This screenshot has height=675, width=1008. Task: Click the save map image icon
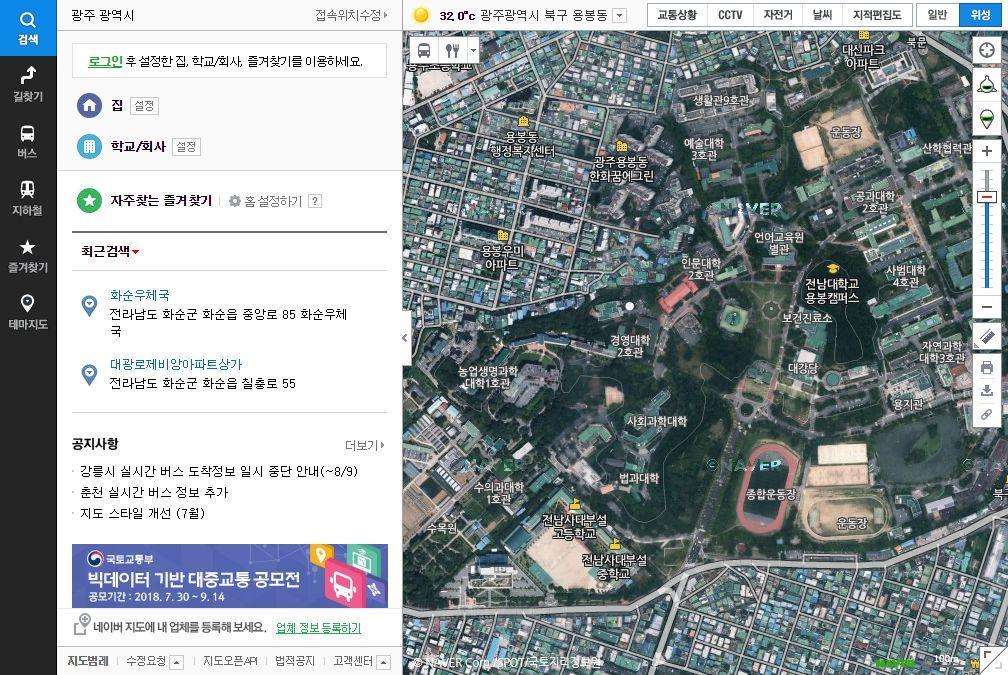[989, 391]
